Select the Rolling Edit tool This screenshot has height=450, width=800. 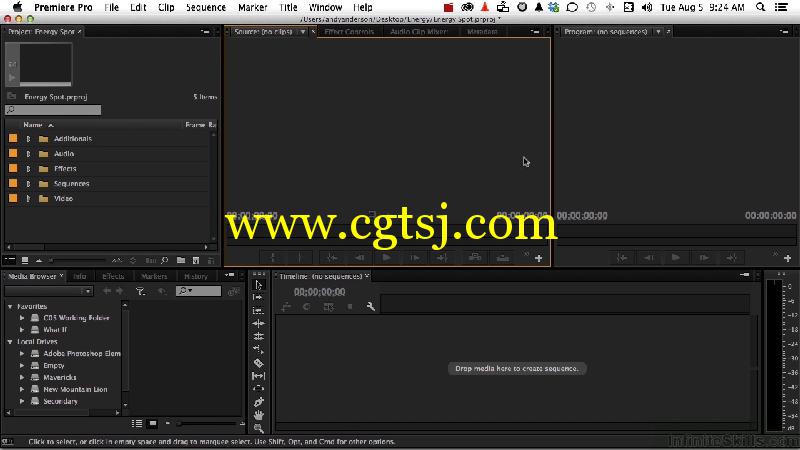click(x=259, y=336)
